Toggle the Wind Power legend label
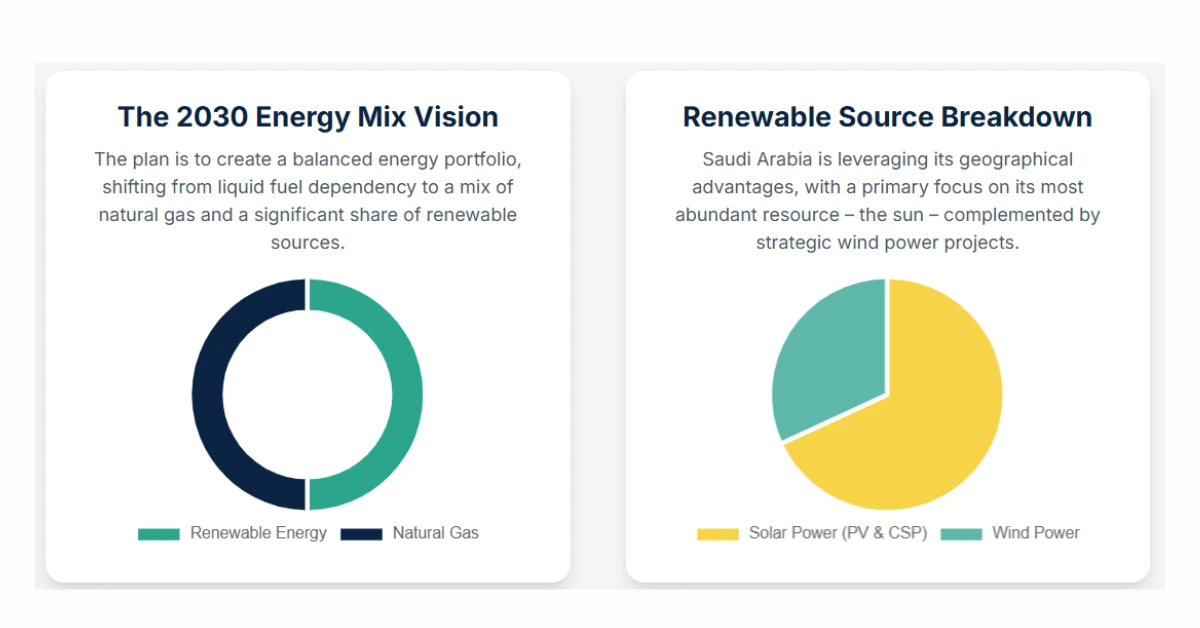Screen dimensions: 1200x628 click(1035, 533)
